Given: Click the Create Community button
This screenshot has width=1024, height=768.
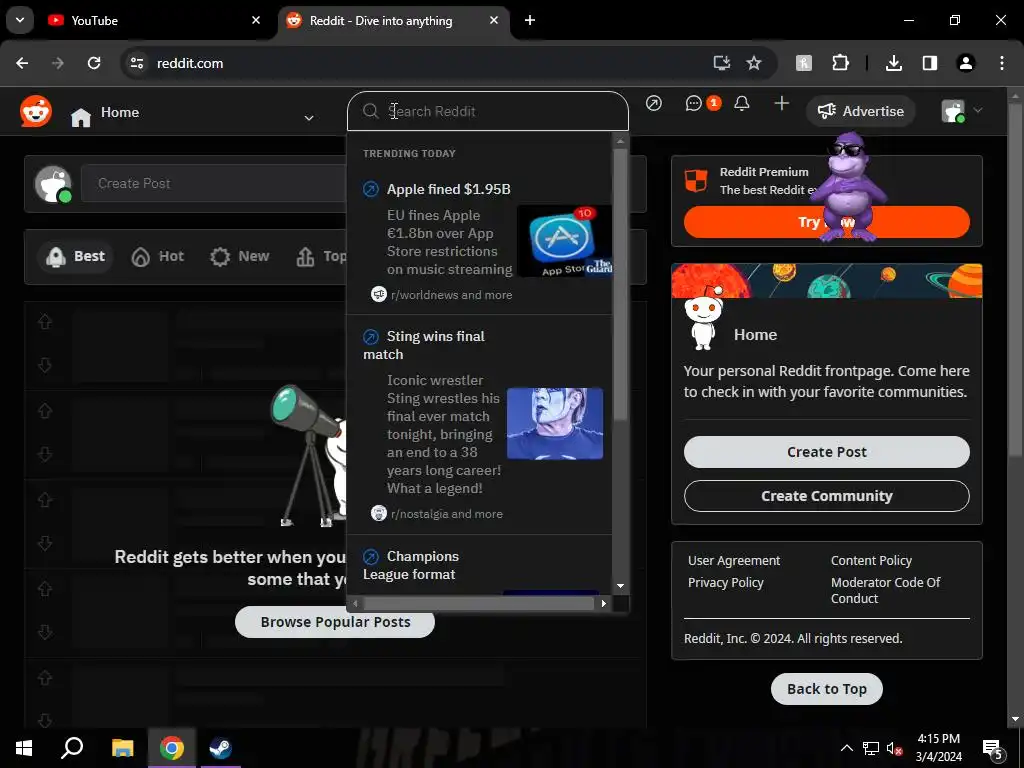Looking at the screenshot, I should tap(827, 496).
